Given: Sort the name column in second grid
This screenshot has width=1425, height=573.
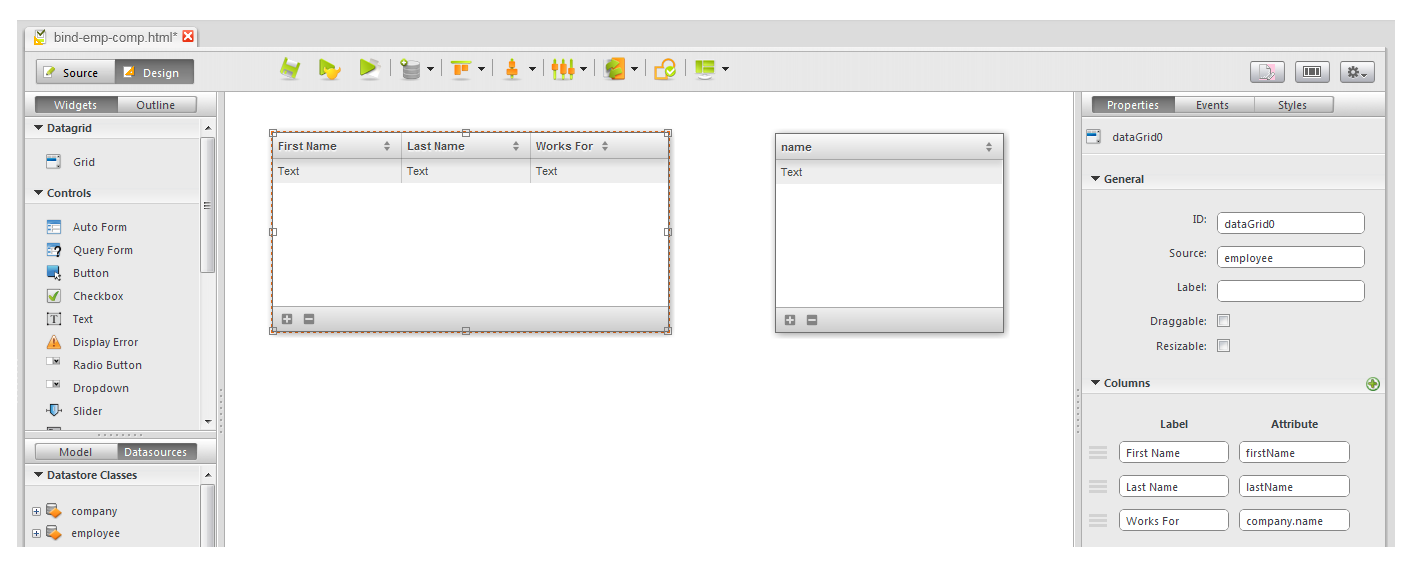Looking at the screenshot, I should [889, 147].
